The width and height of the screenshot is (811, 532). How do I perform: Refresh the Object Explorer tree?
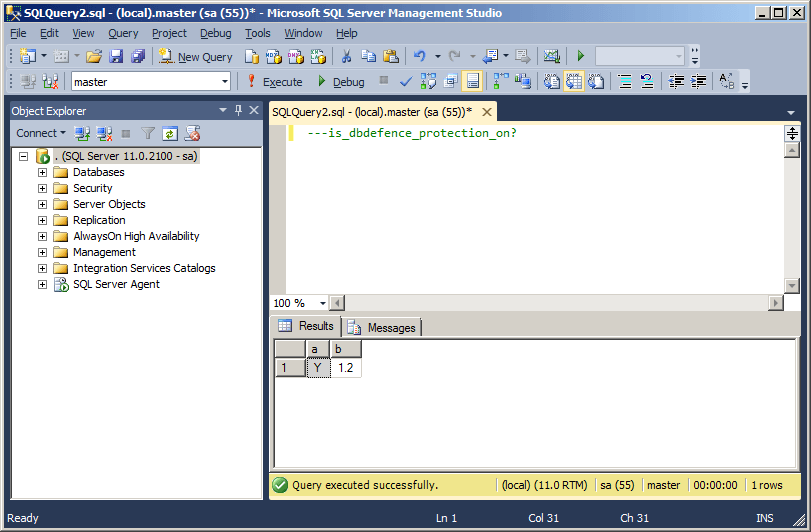(170, 133)
